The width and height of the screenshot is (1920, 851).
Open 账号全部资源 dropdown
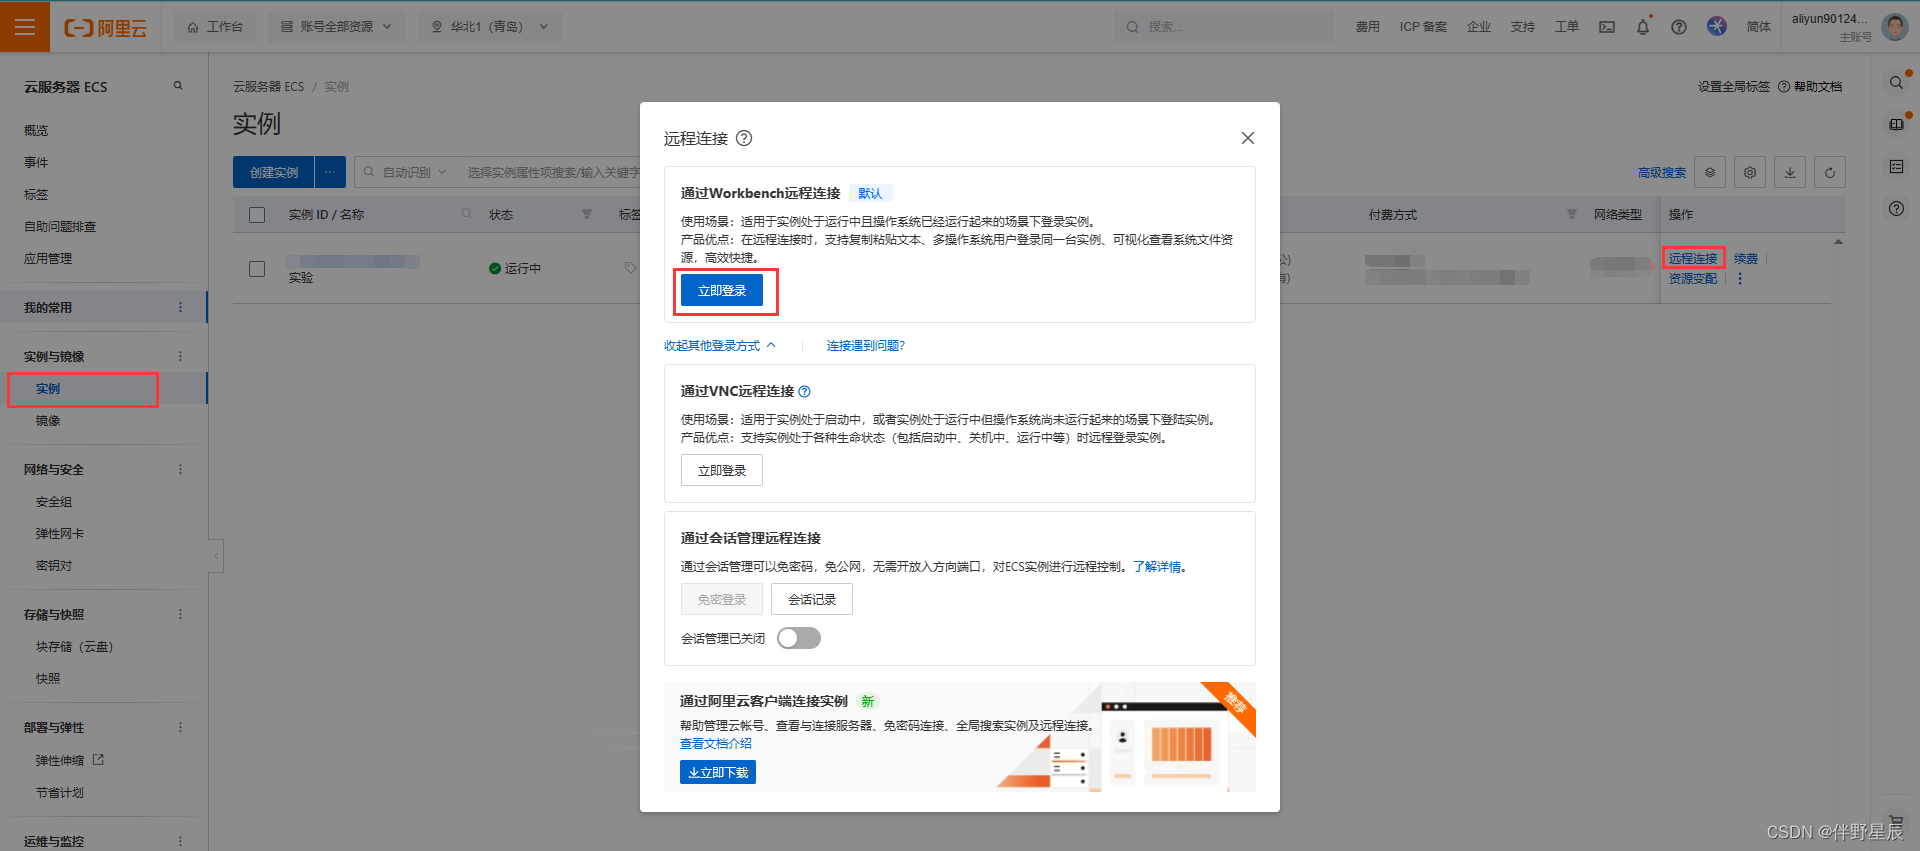[x=336, y=27]
